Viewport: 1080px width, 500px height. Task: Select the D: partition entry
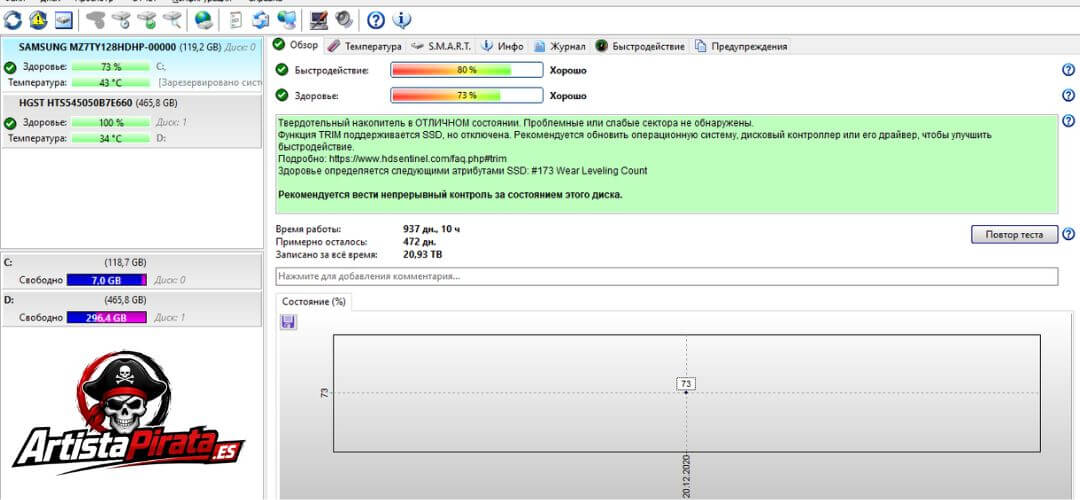(x=132, y=309)
